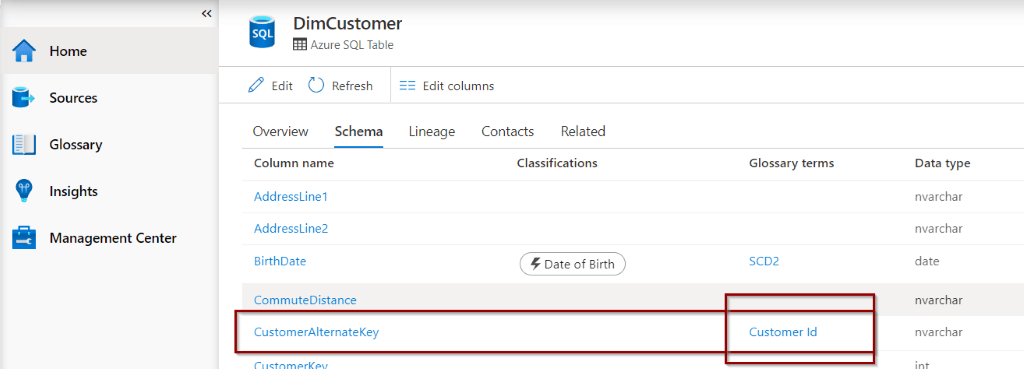Click the Refresh circular arrow icon
The height and width of the screenshot is (369, 1024).
point(316,86)
